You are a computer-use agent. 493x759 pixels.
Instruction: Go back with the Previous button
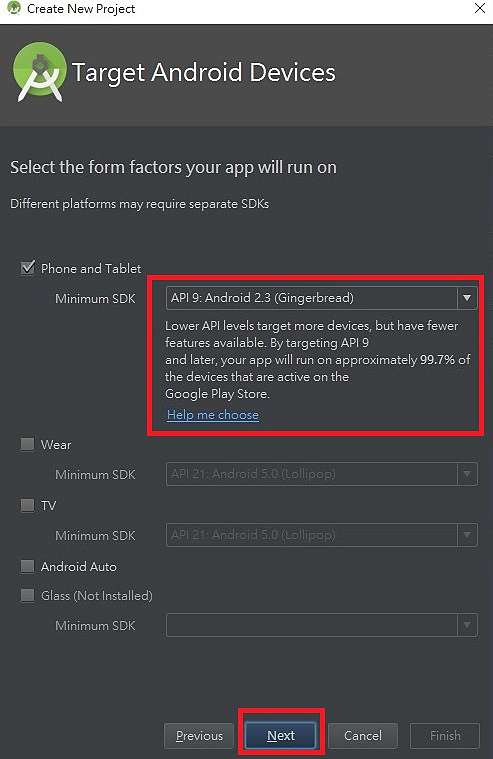[199, 736]
